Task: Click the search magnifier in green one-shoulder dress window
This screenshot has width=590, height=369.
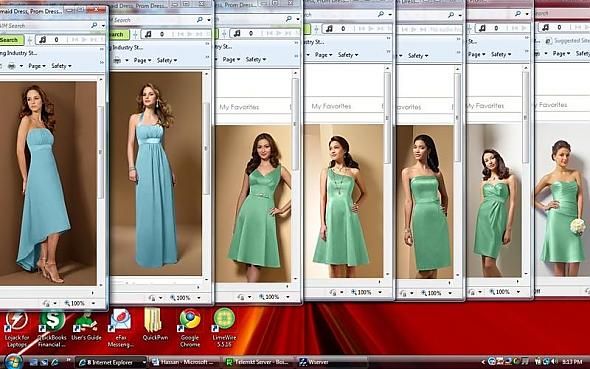Action: pos(381,14)
